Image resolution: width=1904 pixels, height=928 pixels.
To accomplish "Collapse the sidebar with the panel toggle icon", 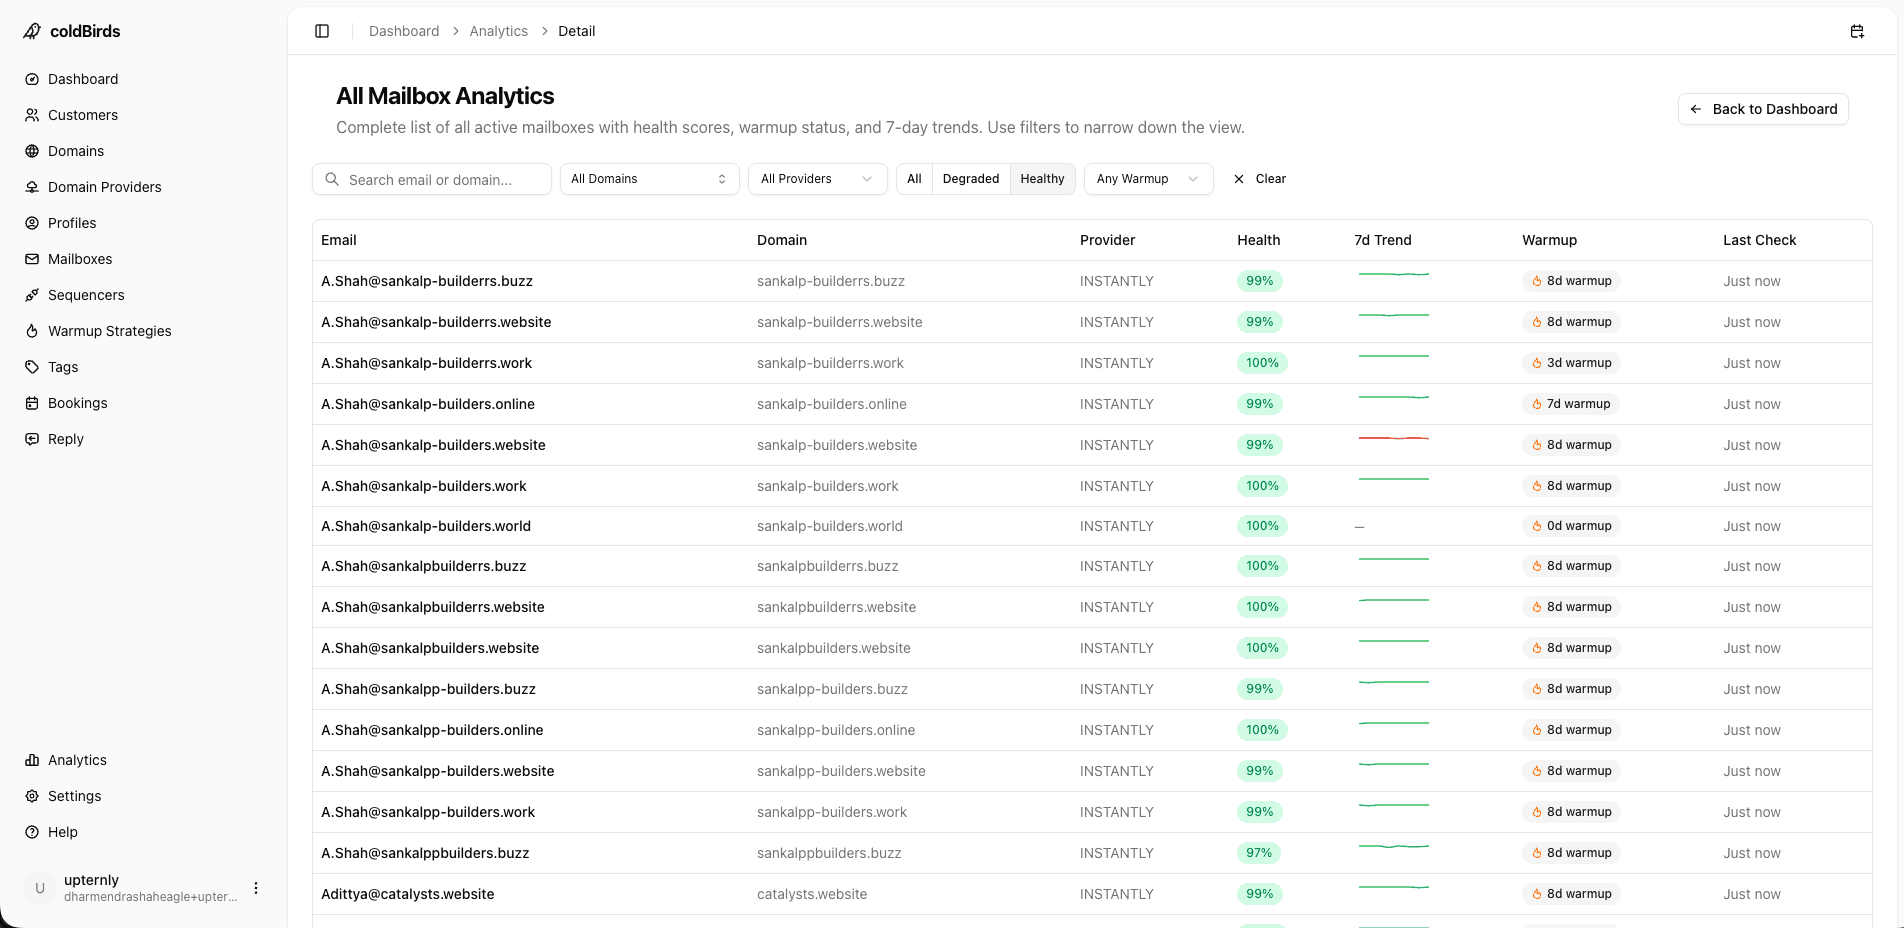I will click(x=322, y=31).
